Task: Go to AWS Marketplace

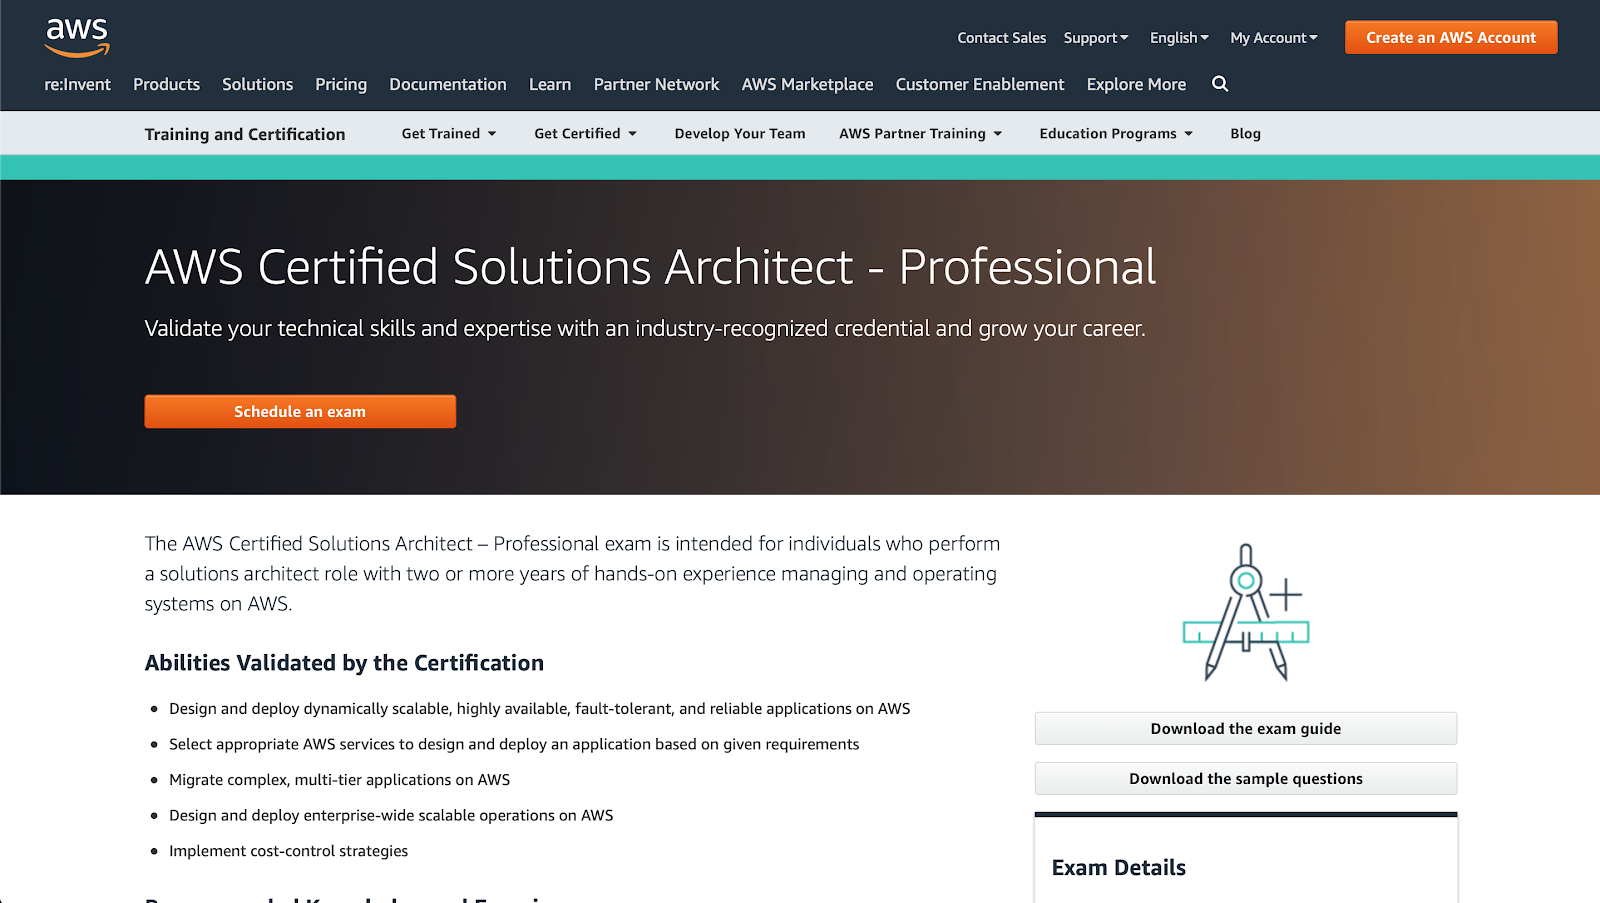Action: click(x=807, y=85)
